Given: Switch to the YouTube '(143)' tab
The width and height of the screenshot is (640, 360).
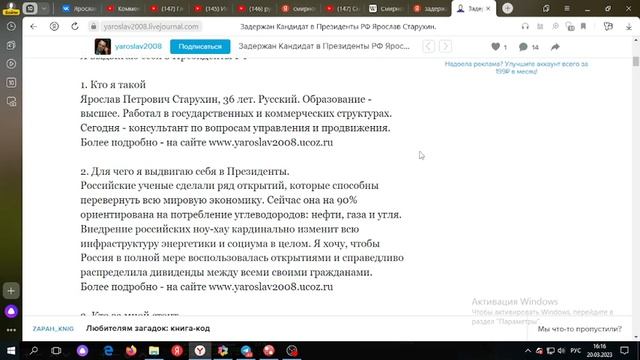Looking at the screenshot, I should click(x=211, y=8).
